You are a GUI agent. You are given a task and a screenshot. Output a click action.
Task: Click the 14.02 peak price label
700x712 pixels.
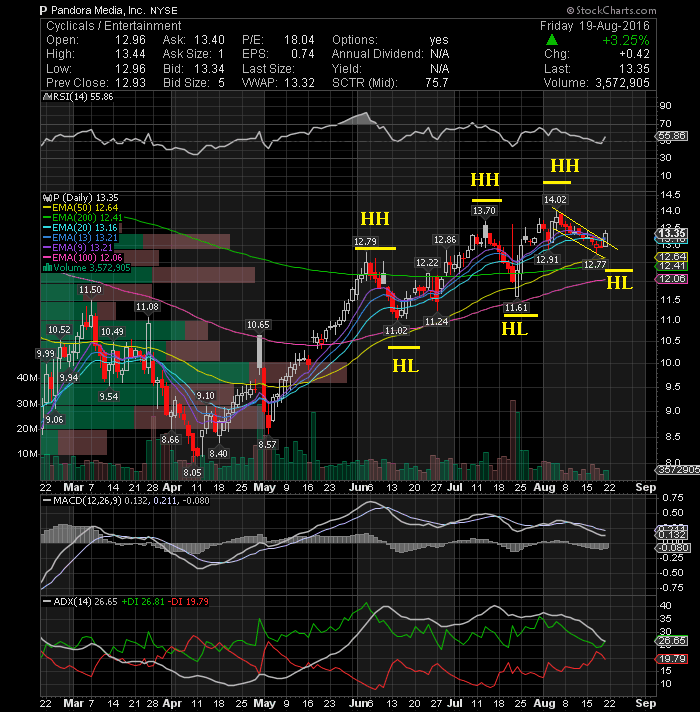[x=555, y=199]
